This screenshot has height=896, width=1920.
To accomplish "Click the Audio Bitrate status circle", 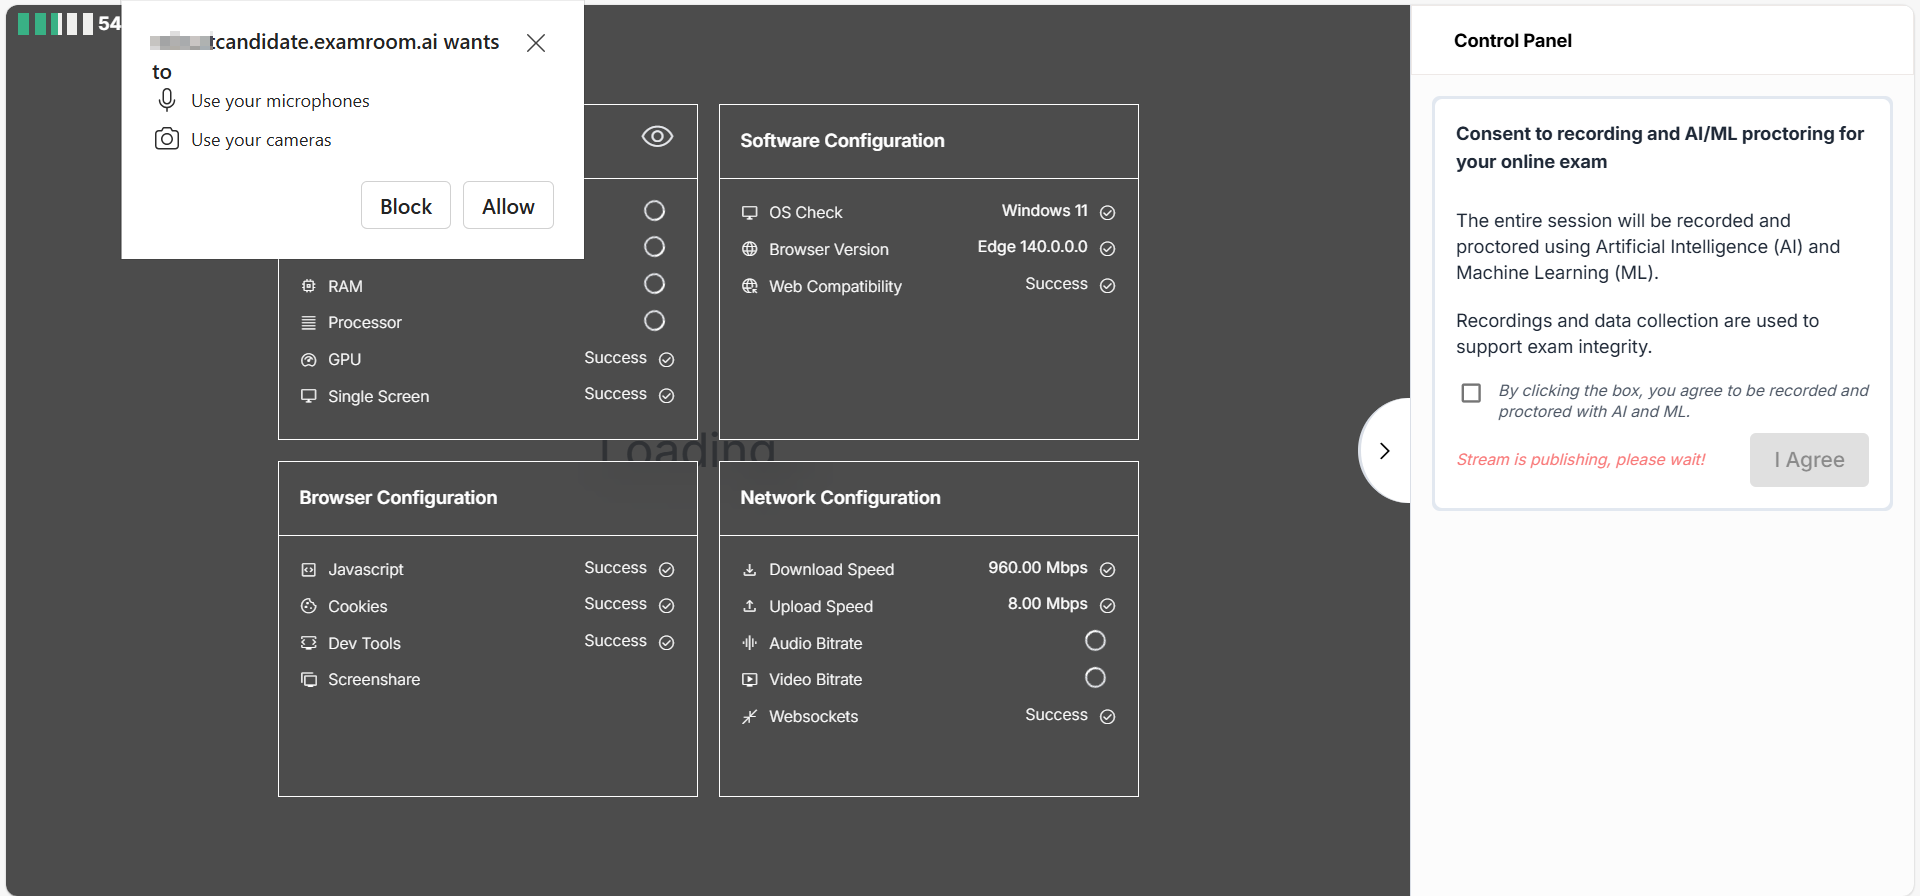I will pos(1095,641).
